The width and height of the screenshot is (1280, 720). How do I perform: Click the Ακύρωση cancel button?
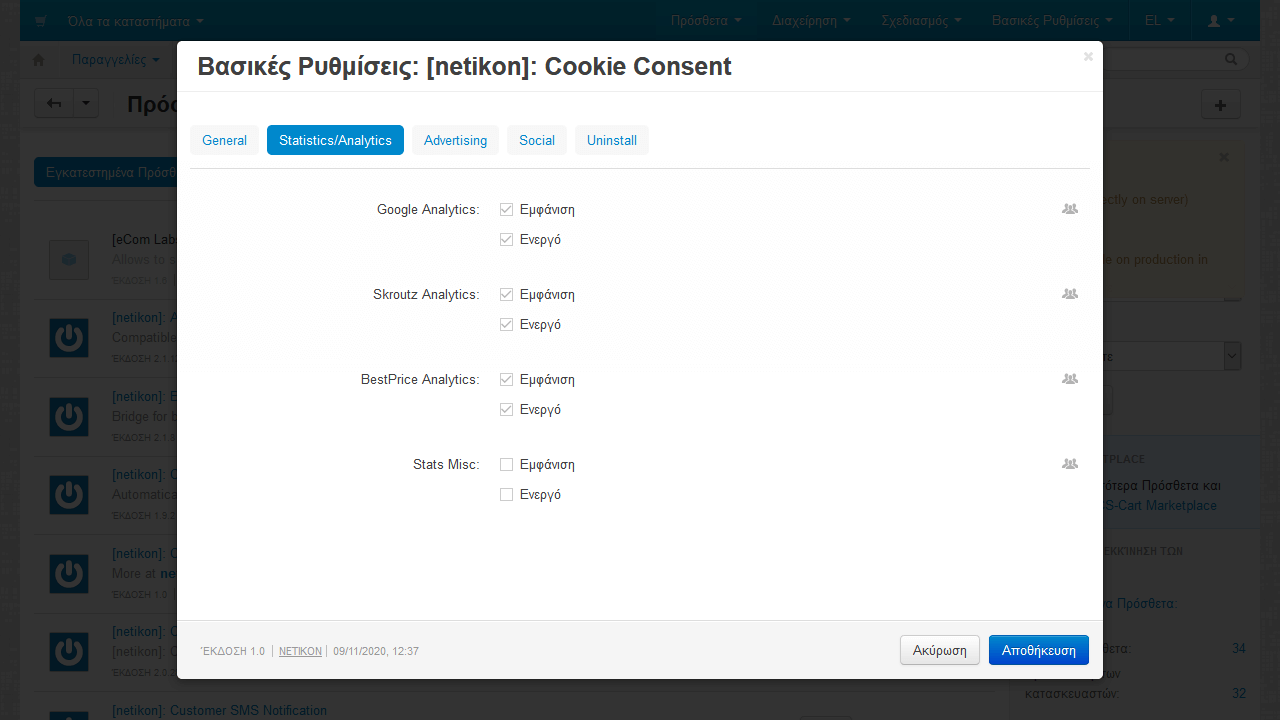[x=940, y=650]
